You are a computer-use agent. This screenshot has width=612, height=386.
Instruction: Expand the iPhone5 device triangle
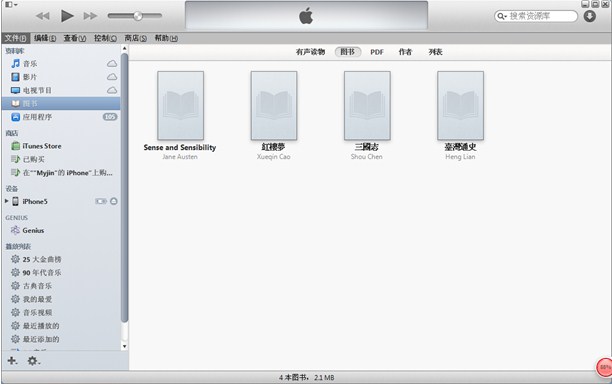click(6, 201)
